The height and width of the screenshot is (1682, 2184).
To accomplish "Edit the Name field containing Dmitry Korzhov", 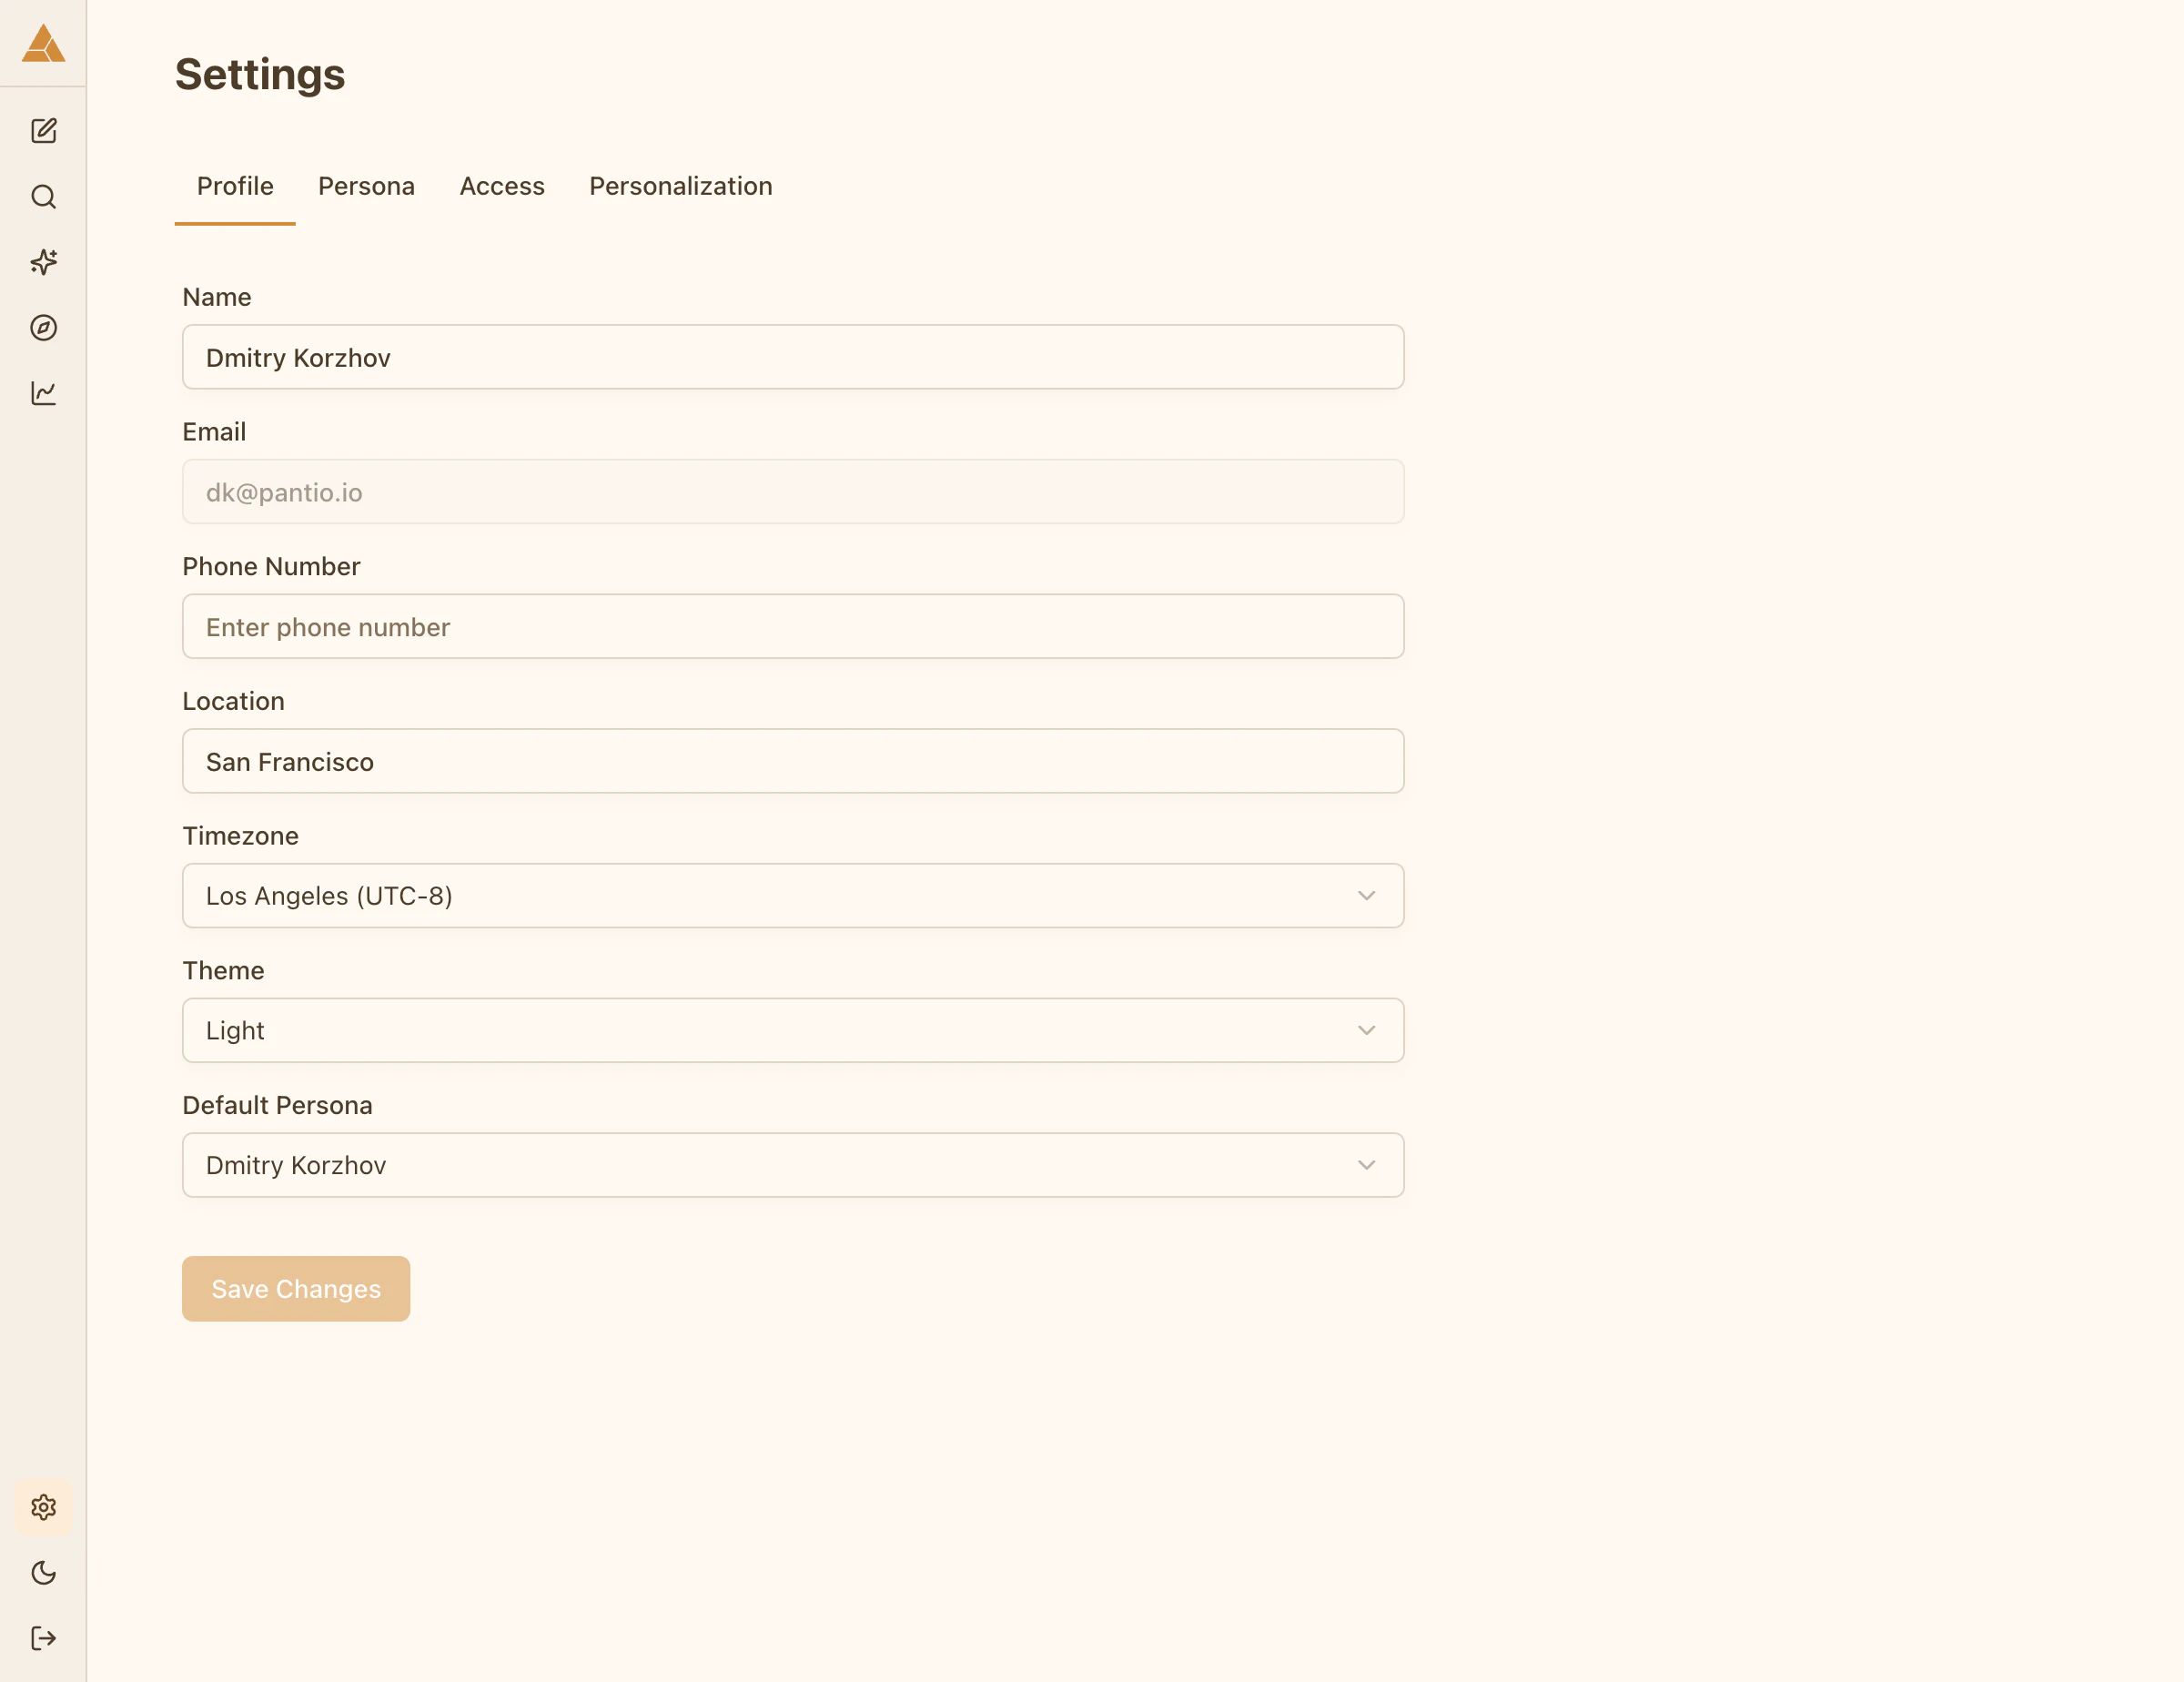I will 793,357.
